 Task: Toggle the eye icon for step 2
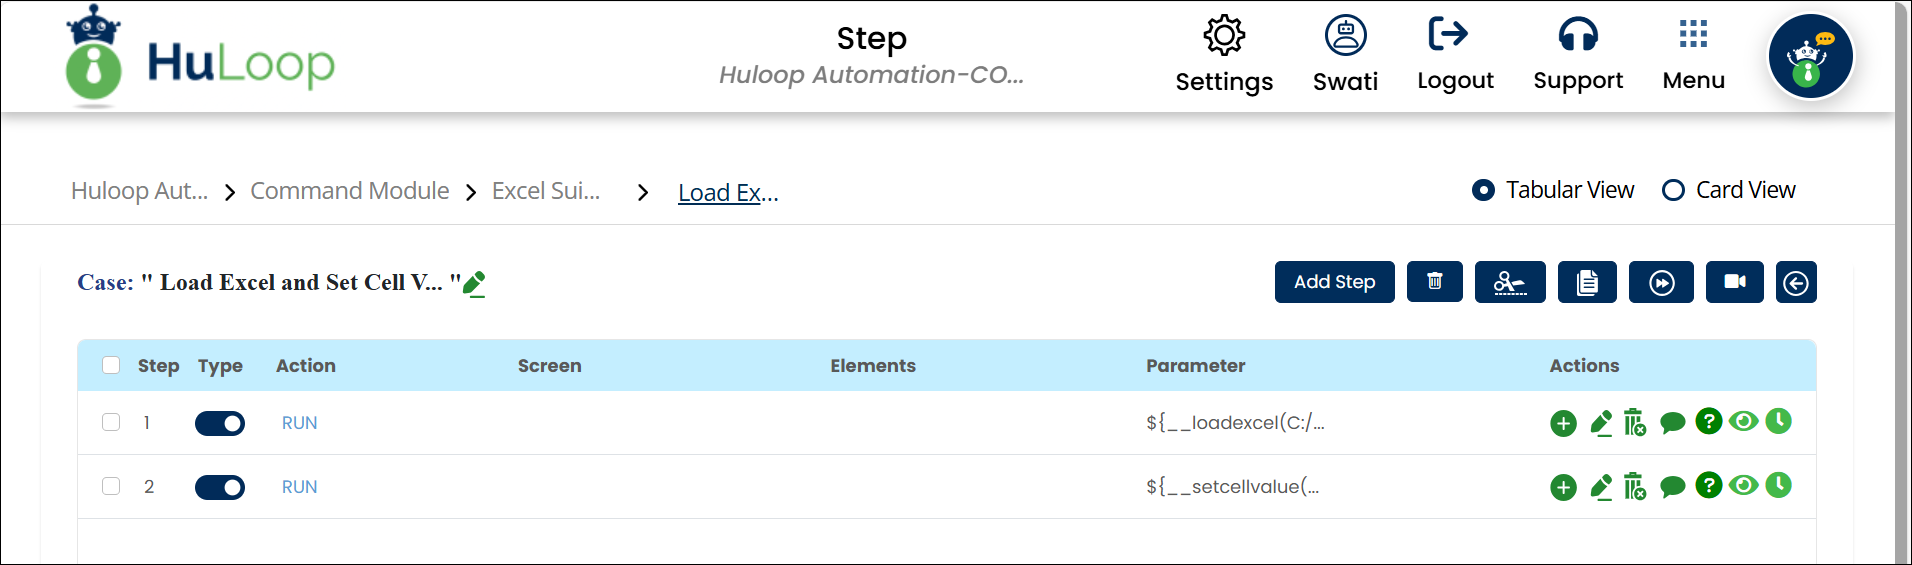[x=1743, y=485]
